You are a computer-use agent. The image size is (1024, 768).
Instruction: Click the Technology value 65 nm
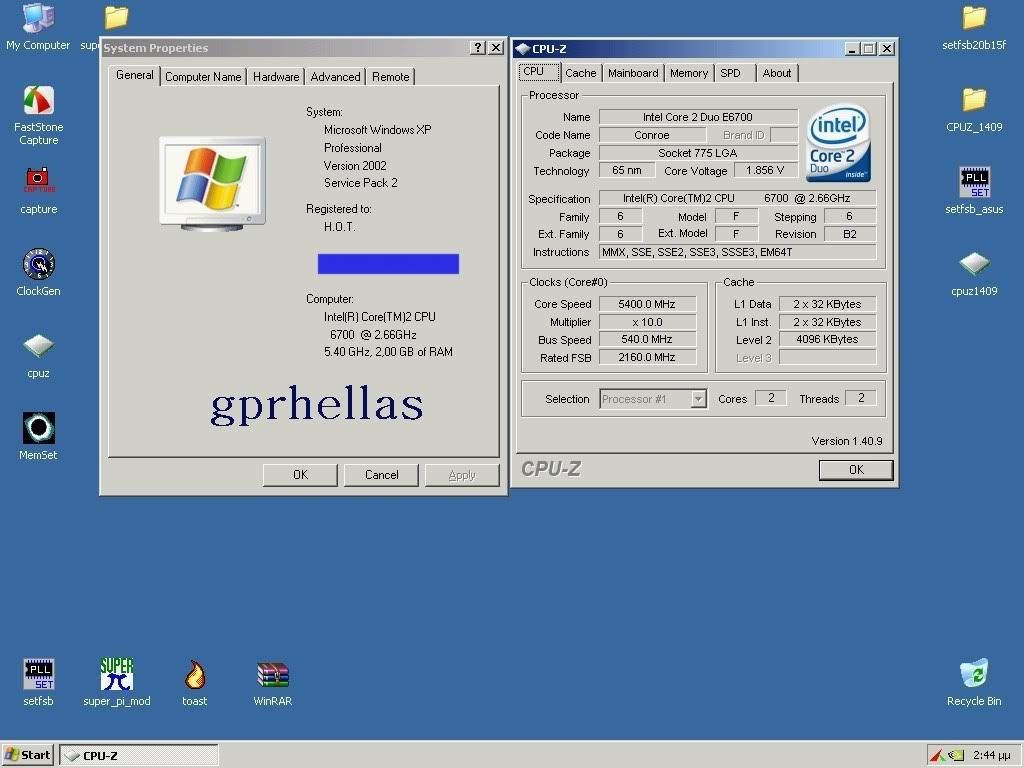click(627, 170)
